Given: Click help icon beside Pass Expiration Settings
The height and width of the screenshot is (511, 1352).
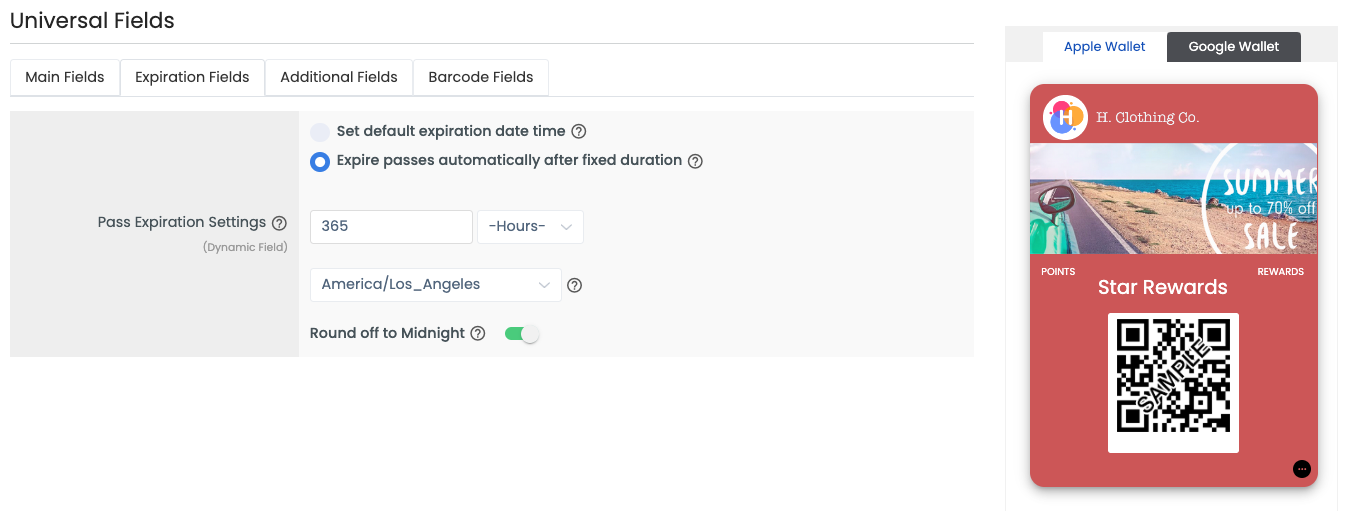Looking at the screenshot, I should [280, 223].
